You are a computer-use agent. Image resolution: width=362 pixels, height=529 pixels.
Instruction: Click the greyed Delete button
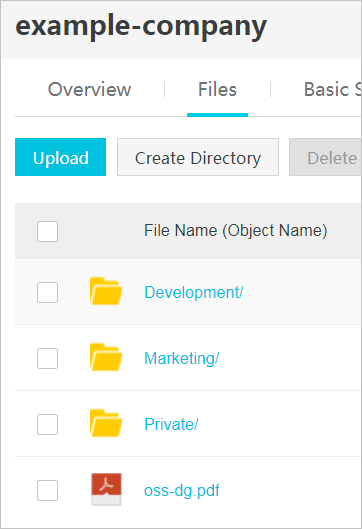326,157
